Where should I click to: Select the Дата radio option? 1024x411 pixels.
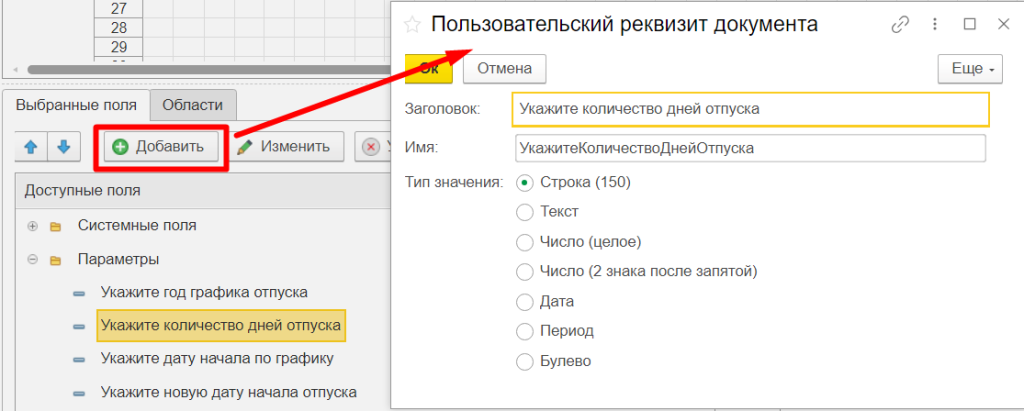click(524, 301)
